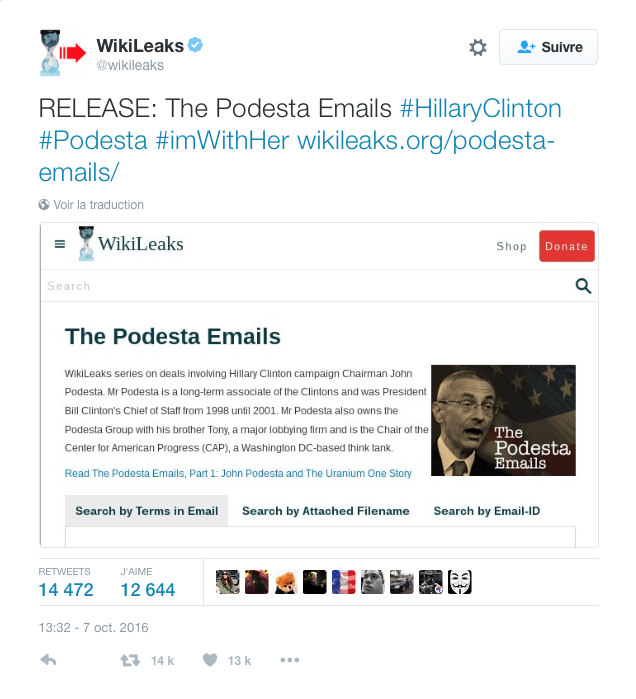The width and height of the screenshot is (636, 699).
Task: Click the magnifying glass search icon
Action: [583, 286]
